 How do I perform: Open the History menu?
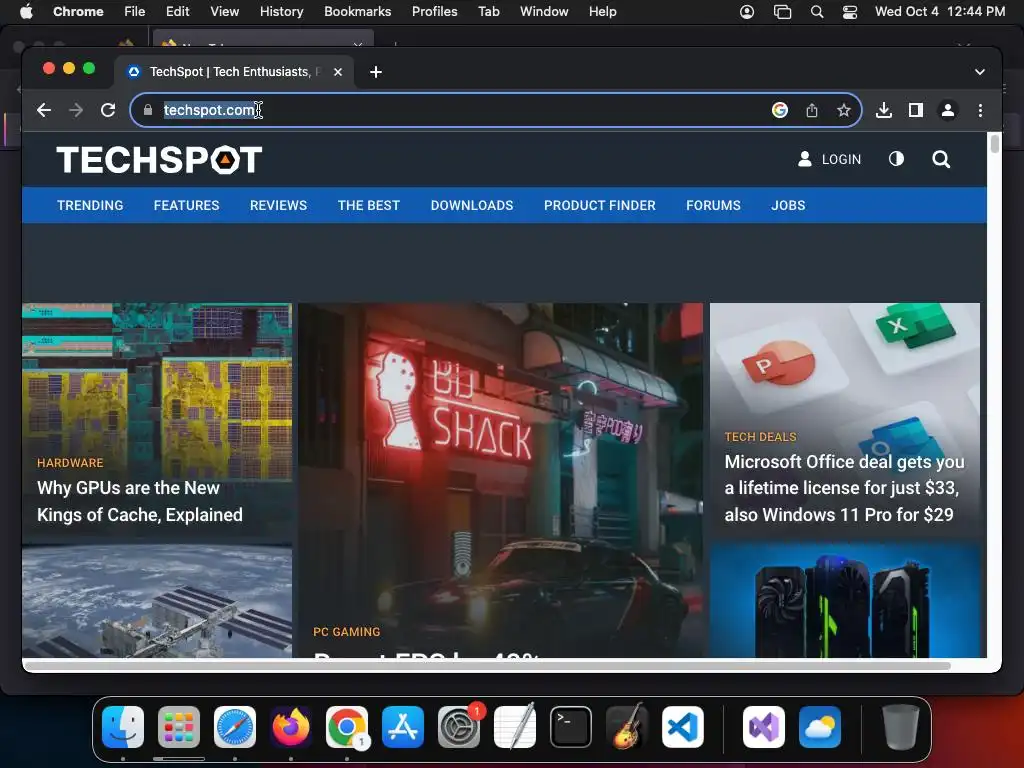(281, 11)
